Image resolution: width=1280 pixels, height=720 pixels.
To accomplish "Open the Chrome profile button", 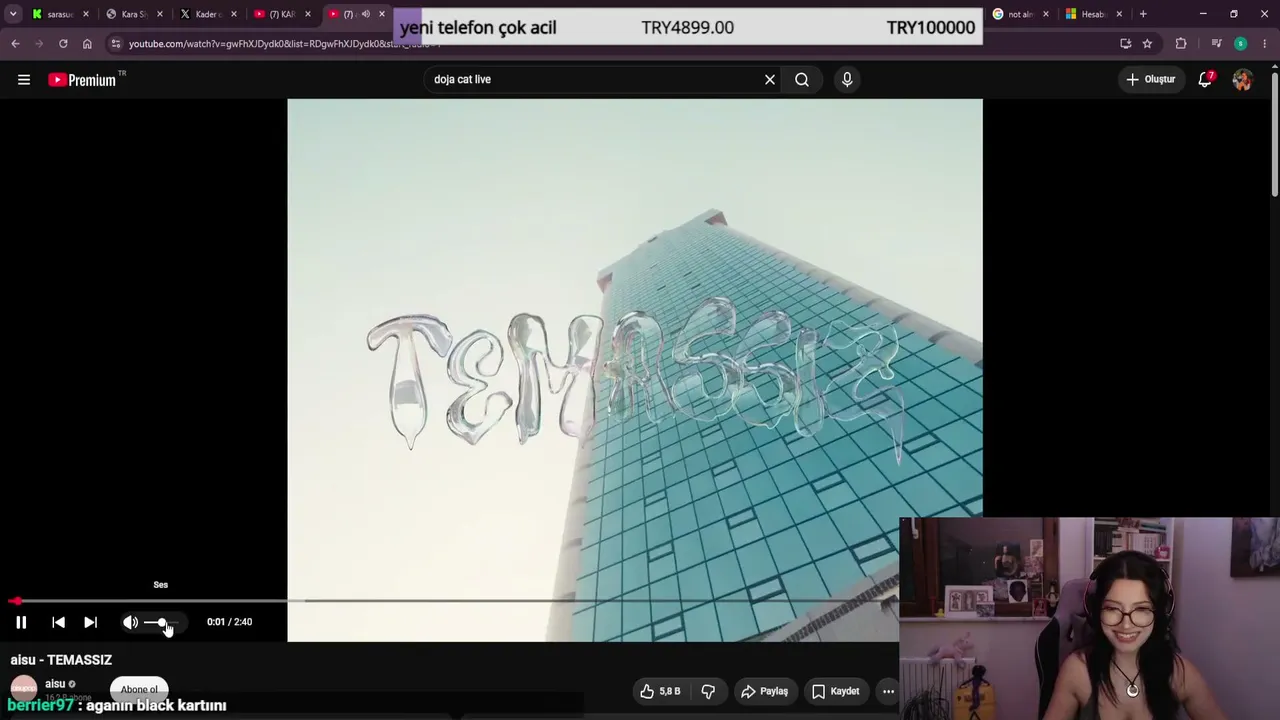I will (x=1240, y=44).
